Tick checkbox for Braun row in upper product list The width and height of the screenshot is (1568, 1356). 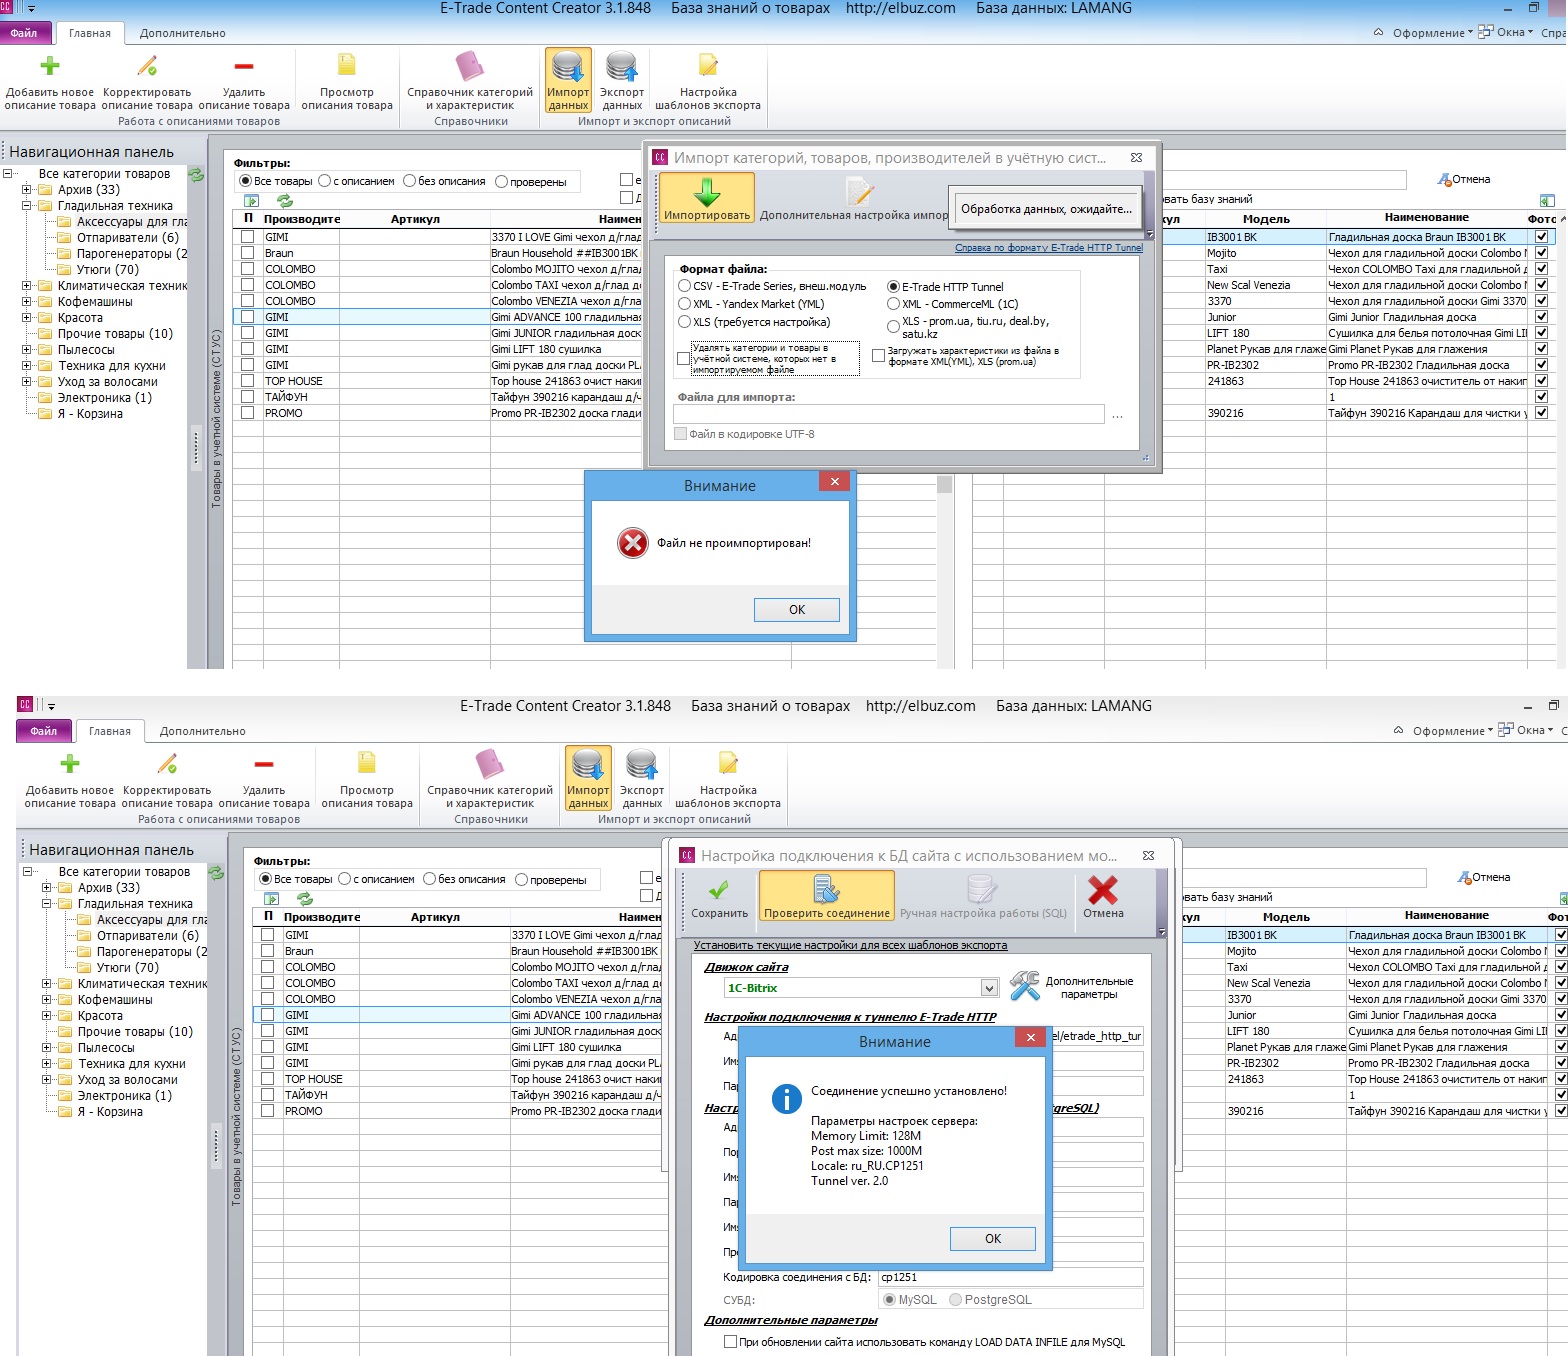[247, 253]
